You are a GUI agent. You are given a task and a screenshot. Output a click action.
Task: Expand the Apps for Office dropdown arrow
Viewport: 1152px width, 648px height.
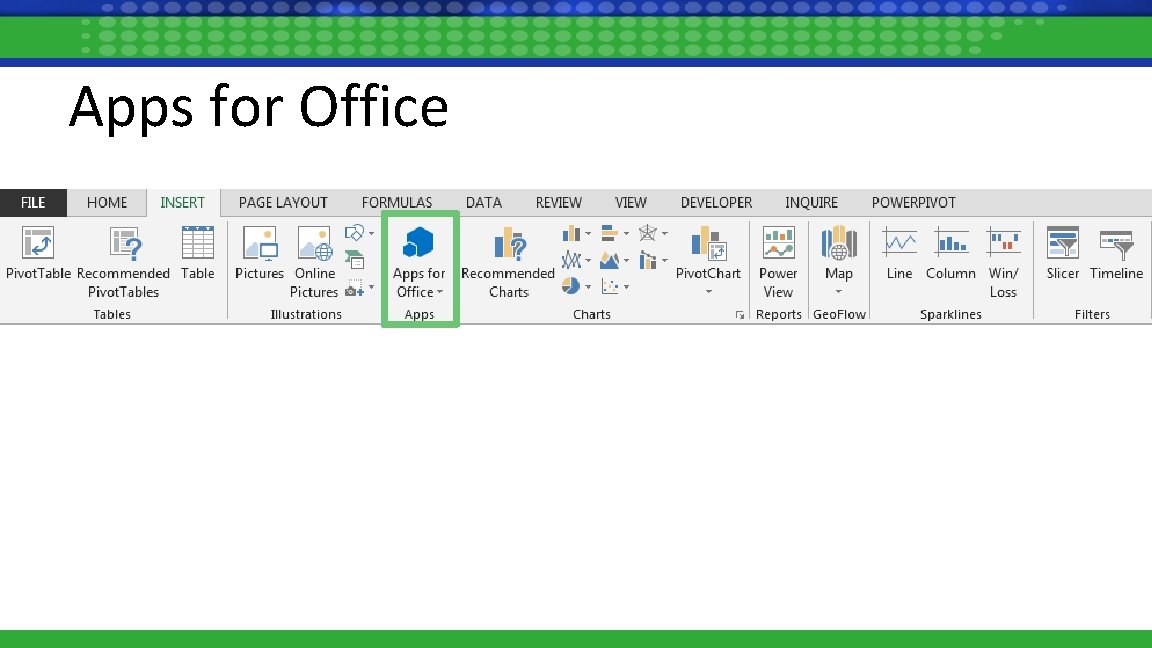(440, 292)
